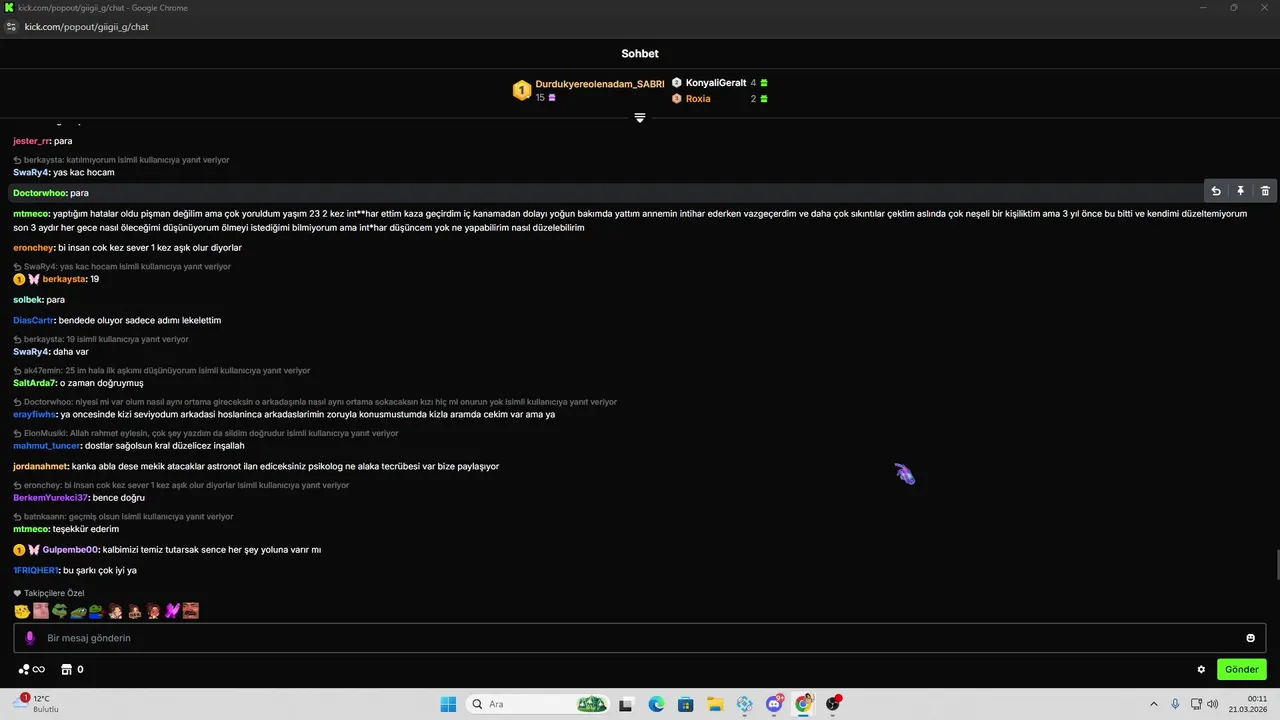This screenshot has width=1280, height=720.
Task: Click username solbek
Action: [27, 300]
